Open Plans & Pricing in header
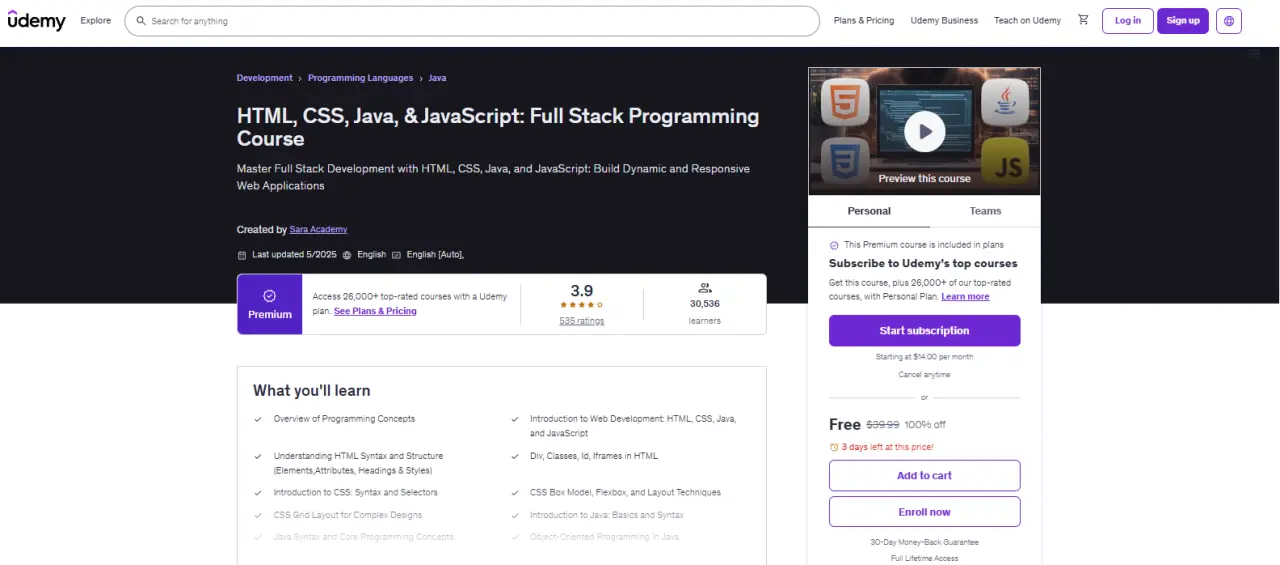This screenshot has width=1280, height=565. [864, 21]
